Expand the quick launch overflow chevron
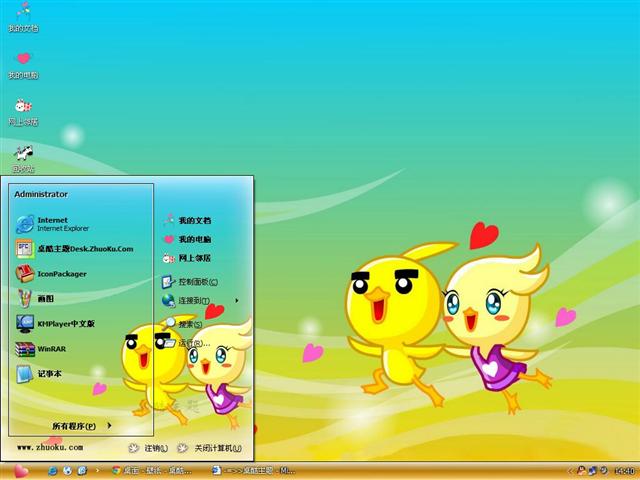The height and width of the screenshot is (480, 640). tap(97, 470)
